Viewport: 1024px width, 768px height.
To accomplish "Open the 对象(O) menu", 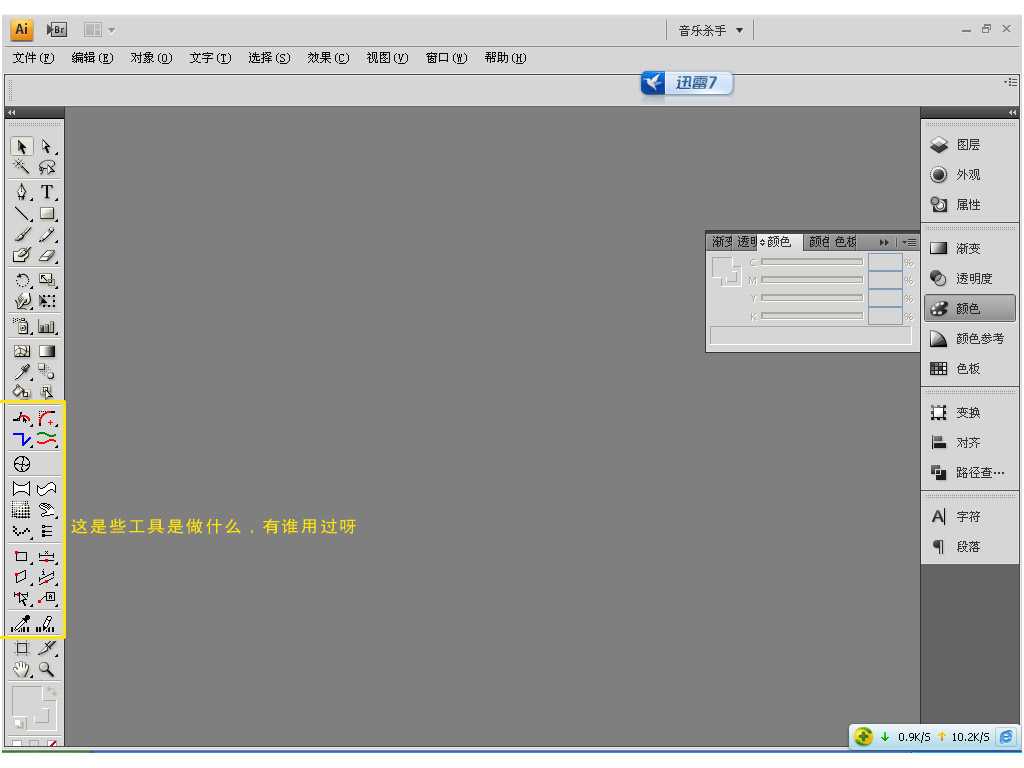I will 151,57.
